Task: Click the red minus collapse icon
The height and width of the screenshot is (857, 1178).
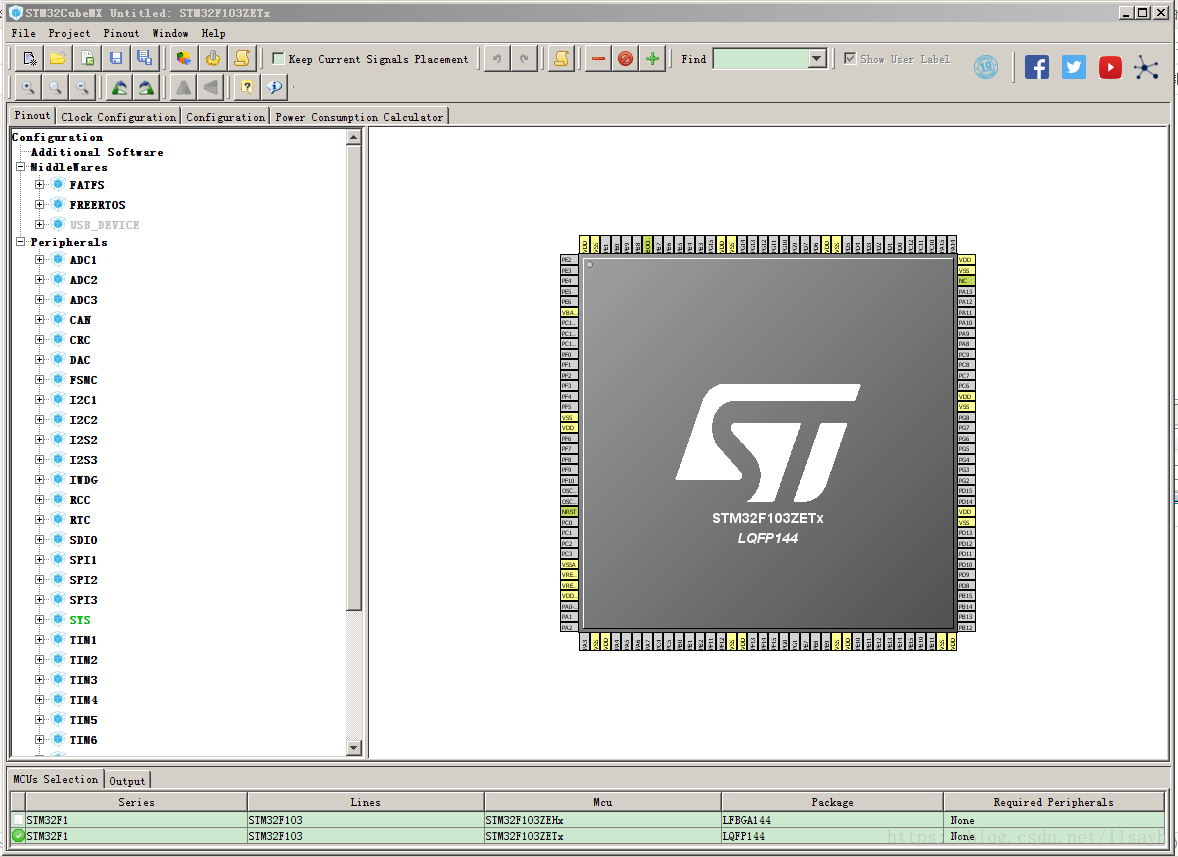Action: coord(598,59)
